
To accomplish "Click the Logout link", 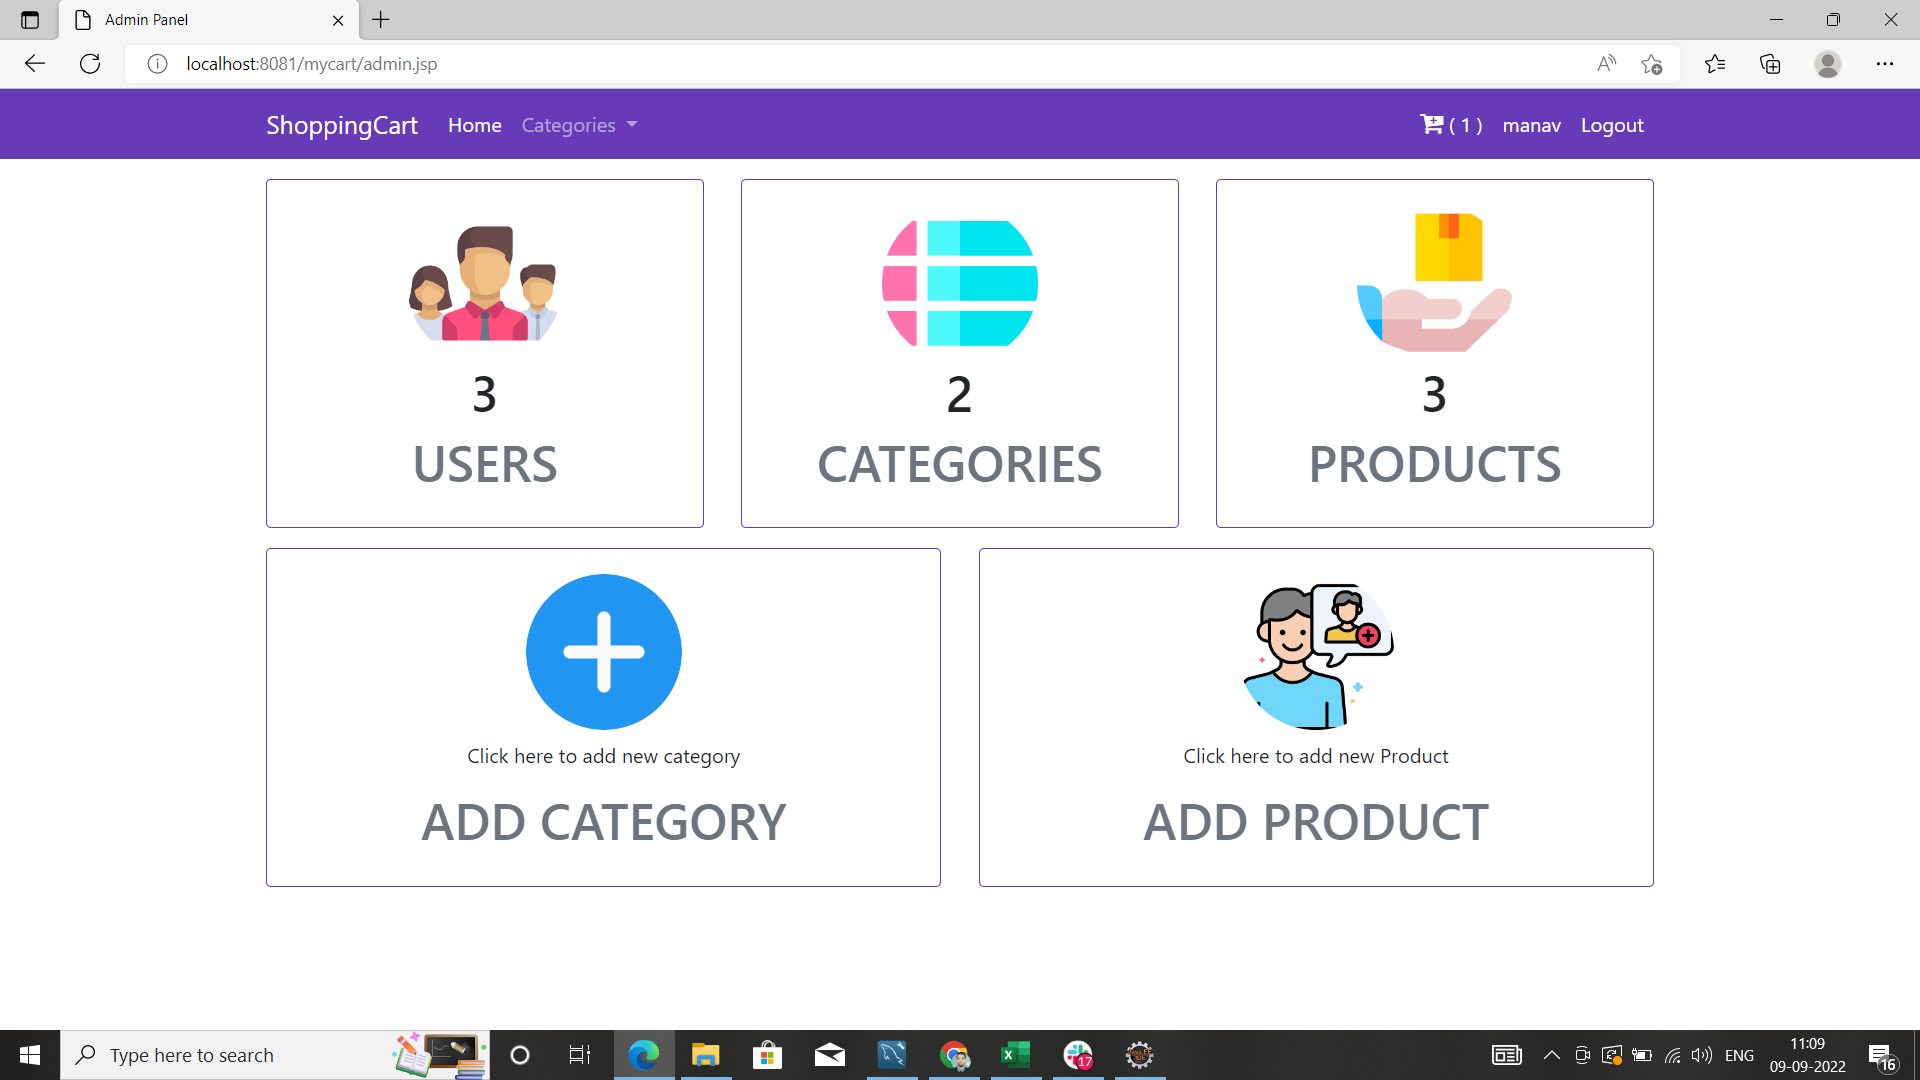I will click(1611, 125).
